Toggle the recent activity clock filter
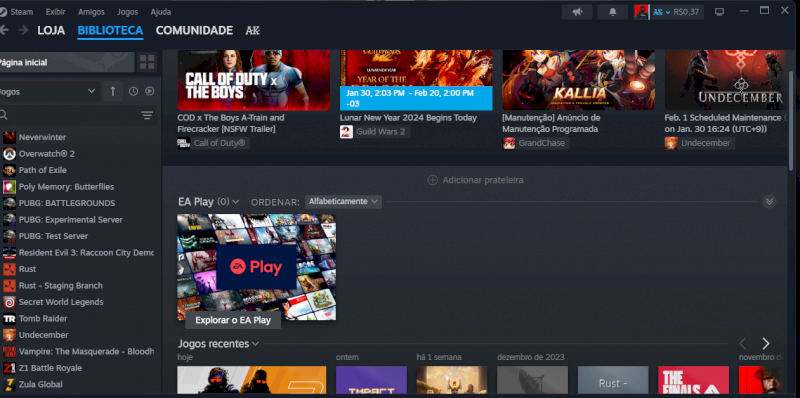The height and width of the screenshot is (398, 800). (133, 91)
